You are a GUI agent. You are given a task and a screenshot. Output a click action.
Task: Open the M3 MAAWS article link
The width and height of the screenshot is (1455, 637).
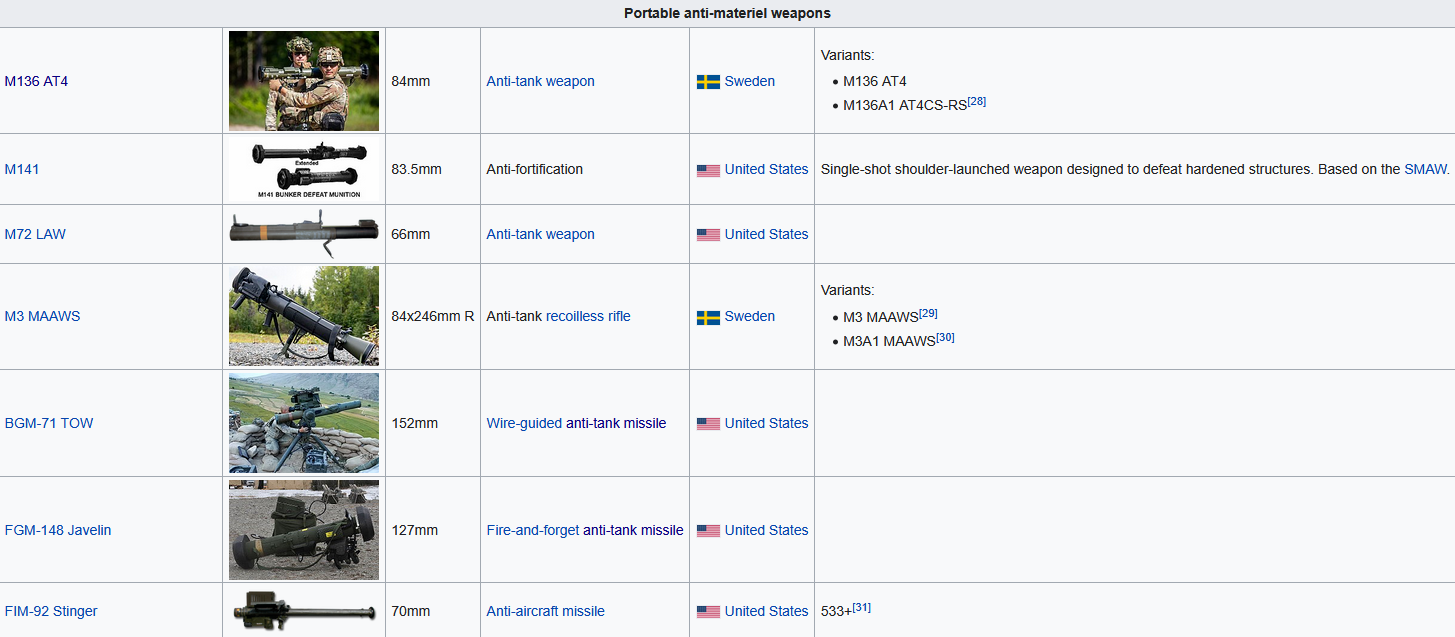coord(42,316)
